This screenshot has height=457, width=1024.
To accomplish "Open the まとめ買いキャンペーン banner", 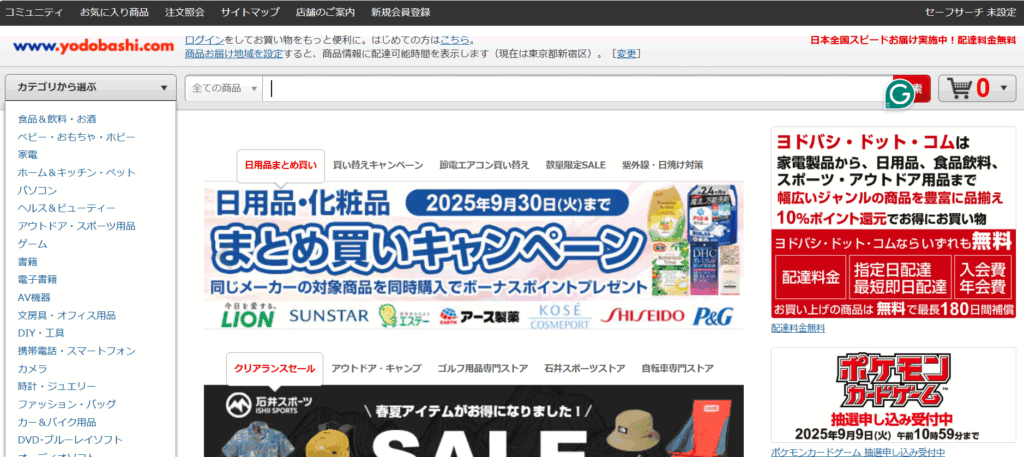I will point(473,255).
